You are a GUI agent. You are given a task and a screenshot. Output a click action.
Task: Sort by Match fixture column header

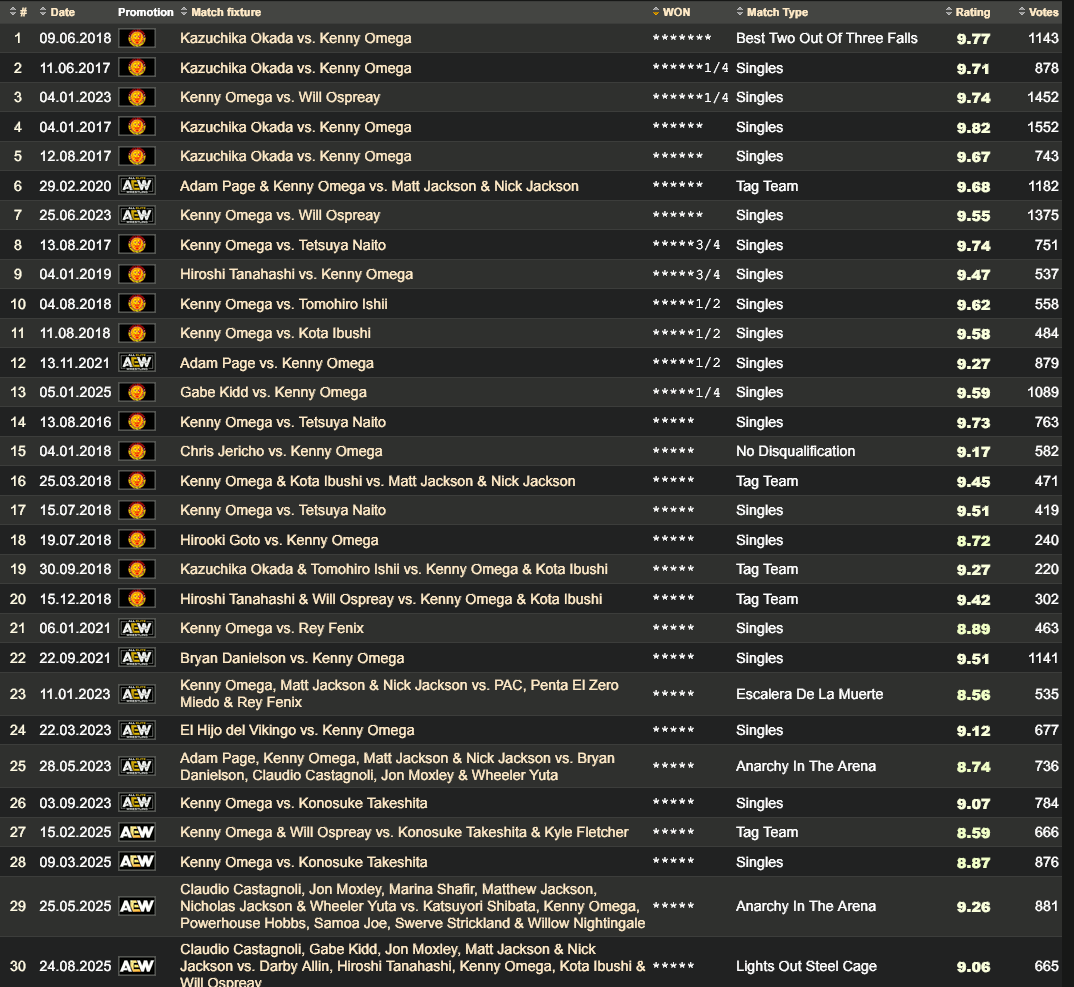[x=221, y=12]
